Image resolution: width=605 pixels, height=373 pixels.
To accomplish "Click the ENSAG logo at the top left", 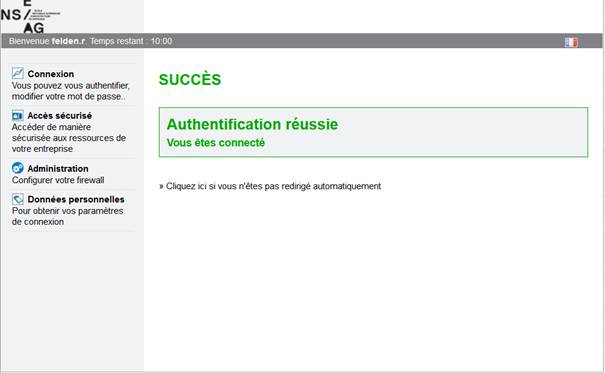I will tap(30, 16).
